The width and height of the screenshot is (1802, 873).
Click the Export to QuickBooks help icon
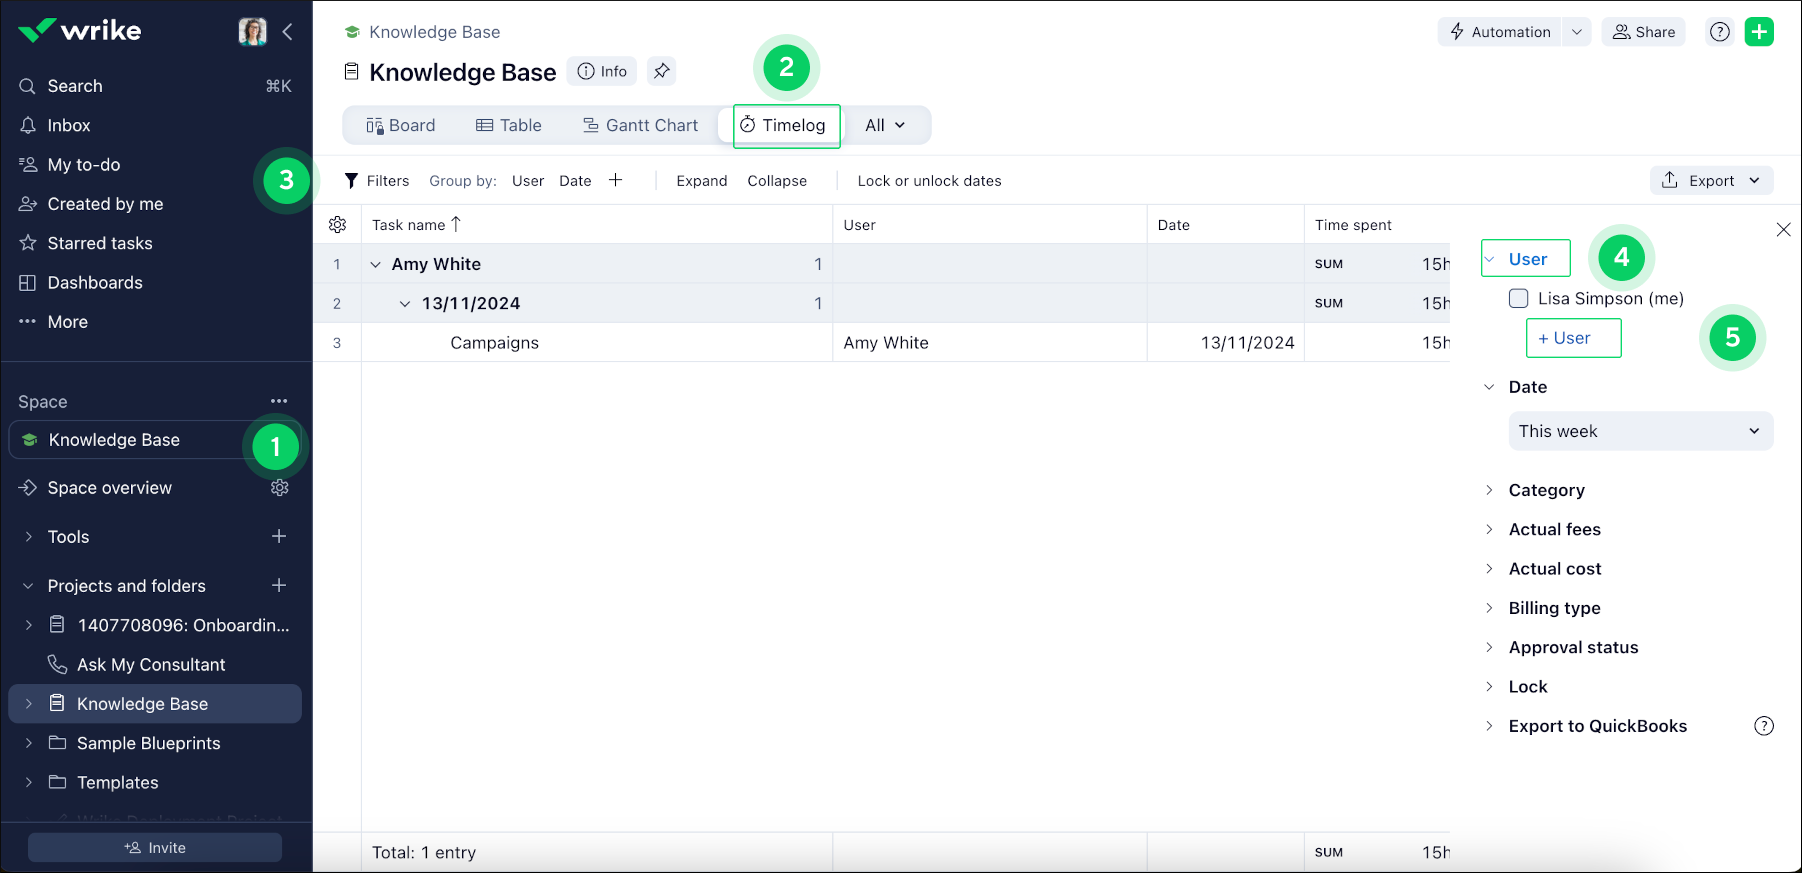1764,726
